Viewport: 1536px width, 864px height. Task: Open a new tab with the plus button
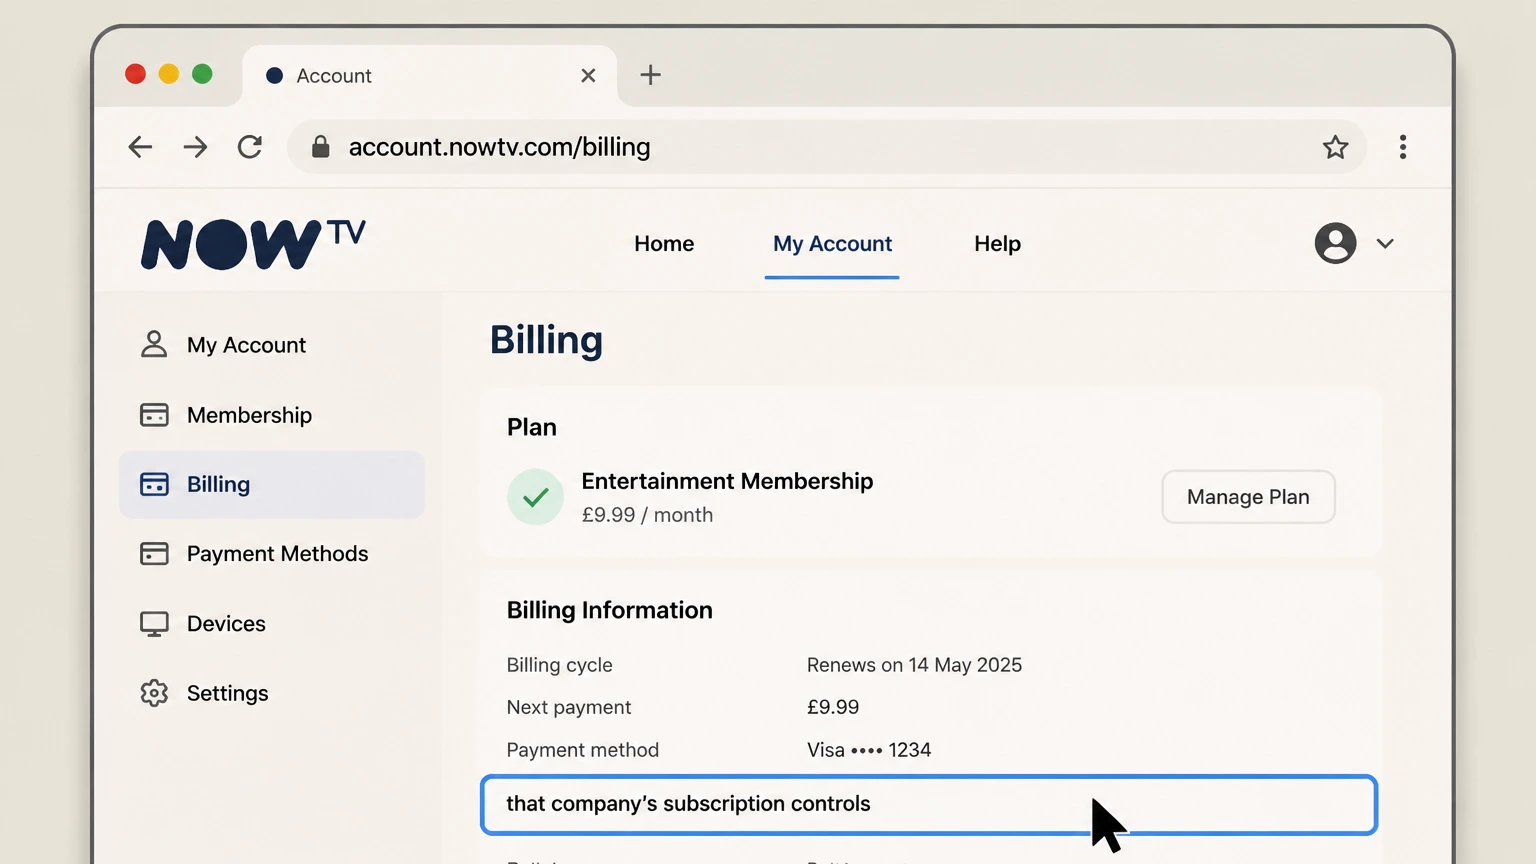point(650,75)
